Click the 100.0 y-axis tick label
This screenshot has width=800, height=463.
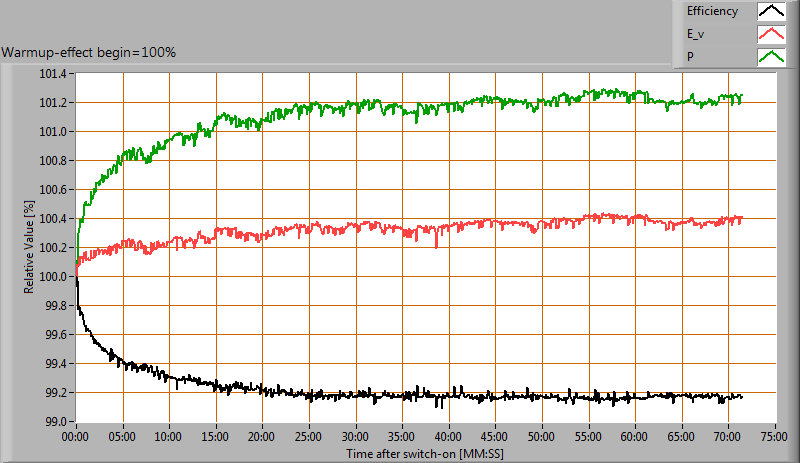[52, 277]
